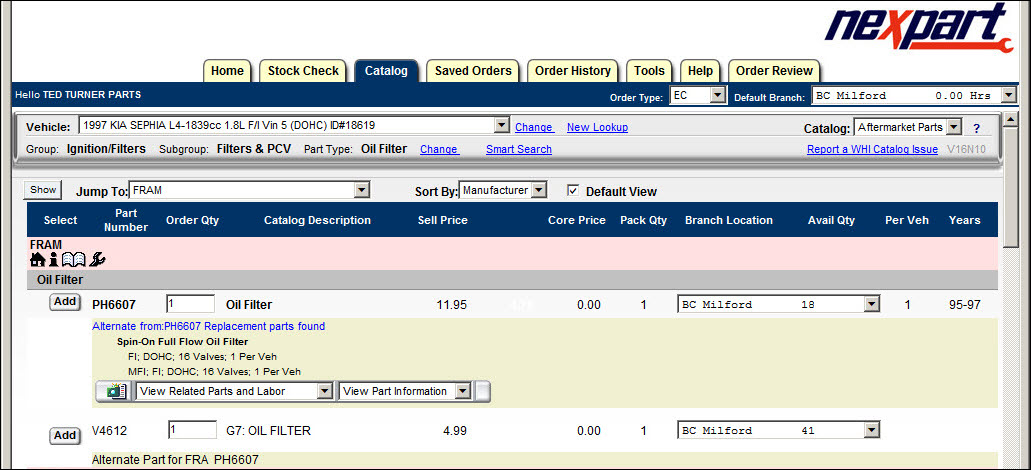Open the Smart Search link
The image size is (1031, 470).
(x=519, y=149)
